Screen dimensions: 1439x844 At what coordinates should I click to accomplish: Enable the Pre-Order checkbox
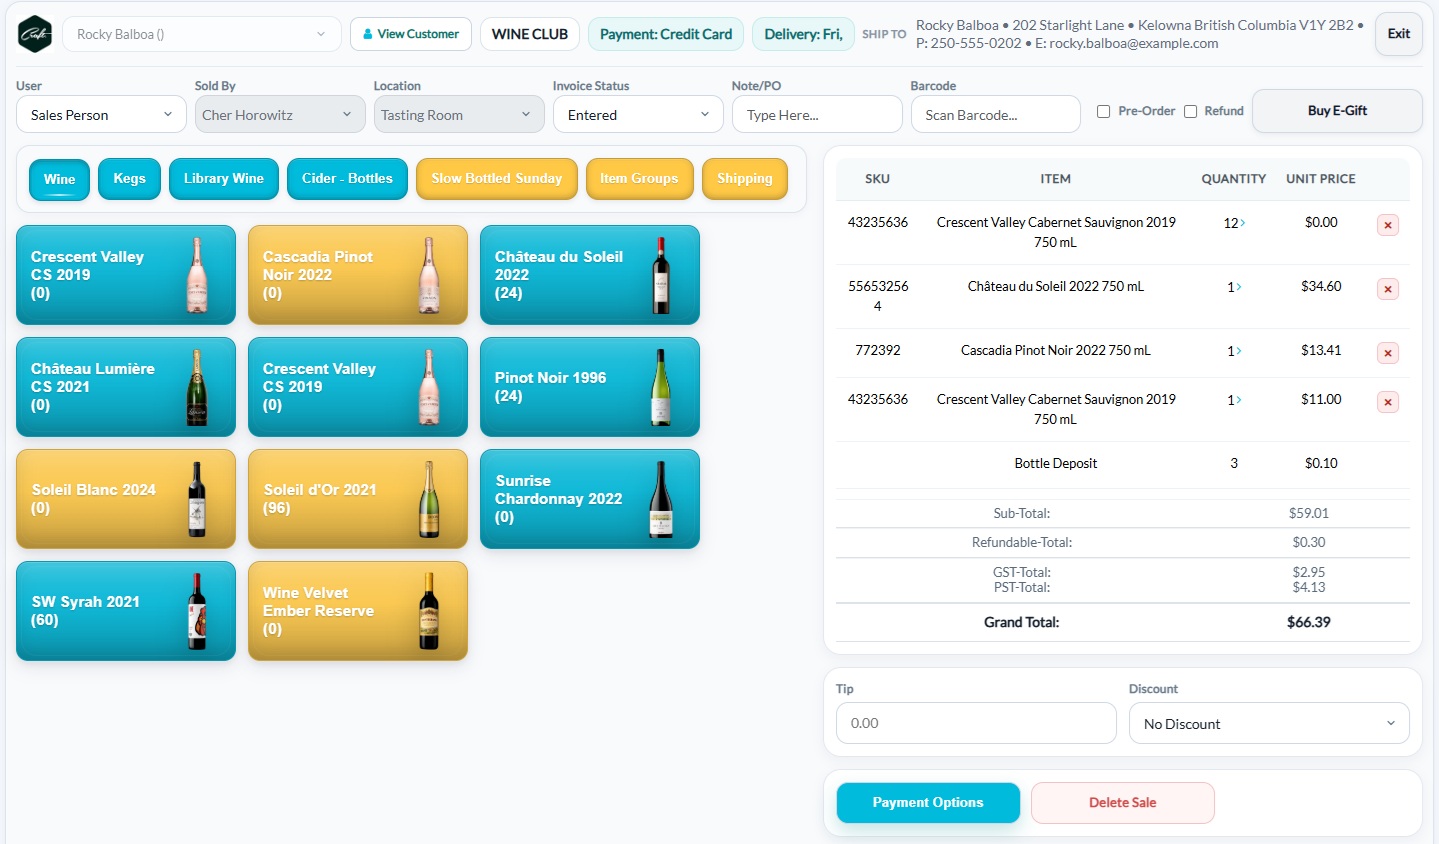click(x=1104, y=111)
